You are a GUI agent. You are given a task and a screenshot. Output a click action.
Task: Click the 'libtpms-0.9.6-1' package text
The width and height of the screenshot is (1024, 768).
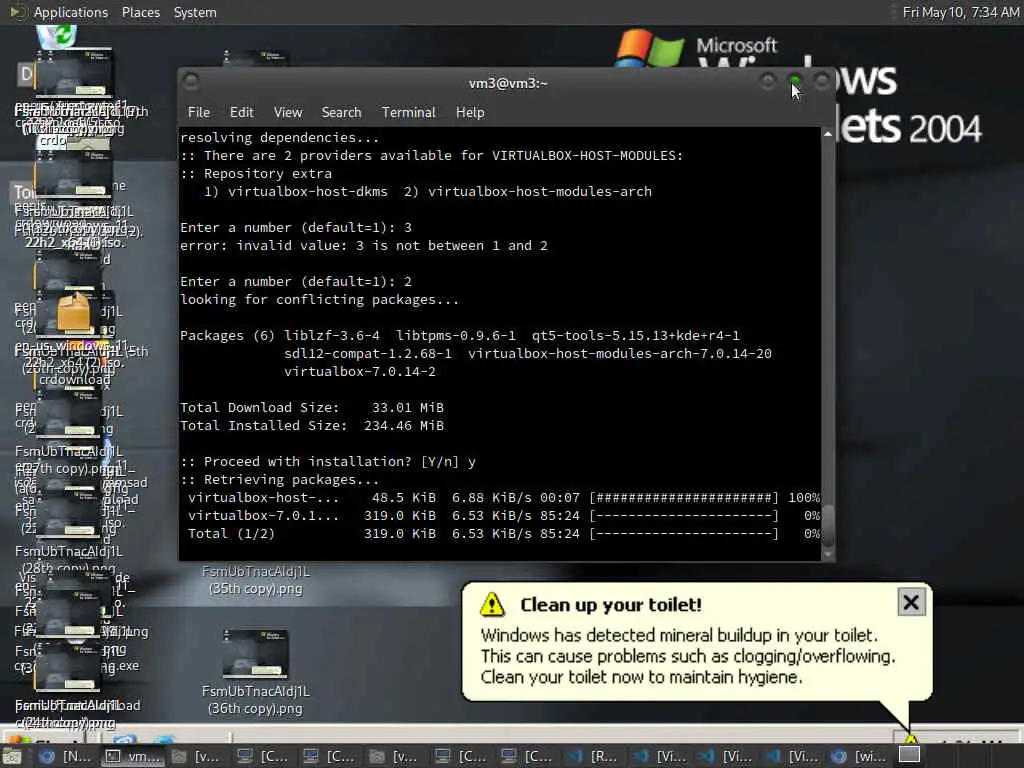tap(456, 336)
